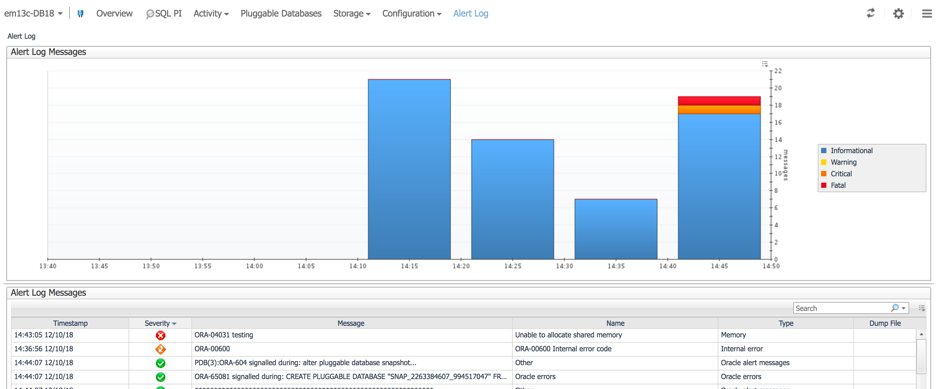Screen dimensions: 939x389
Task: Click the table vertical scrollbar thumb
Action: (921, 356)
